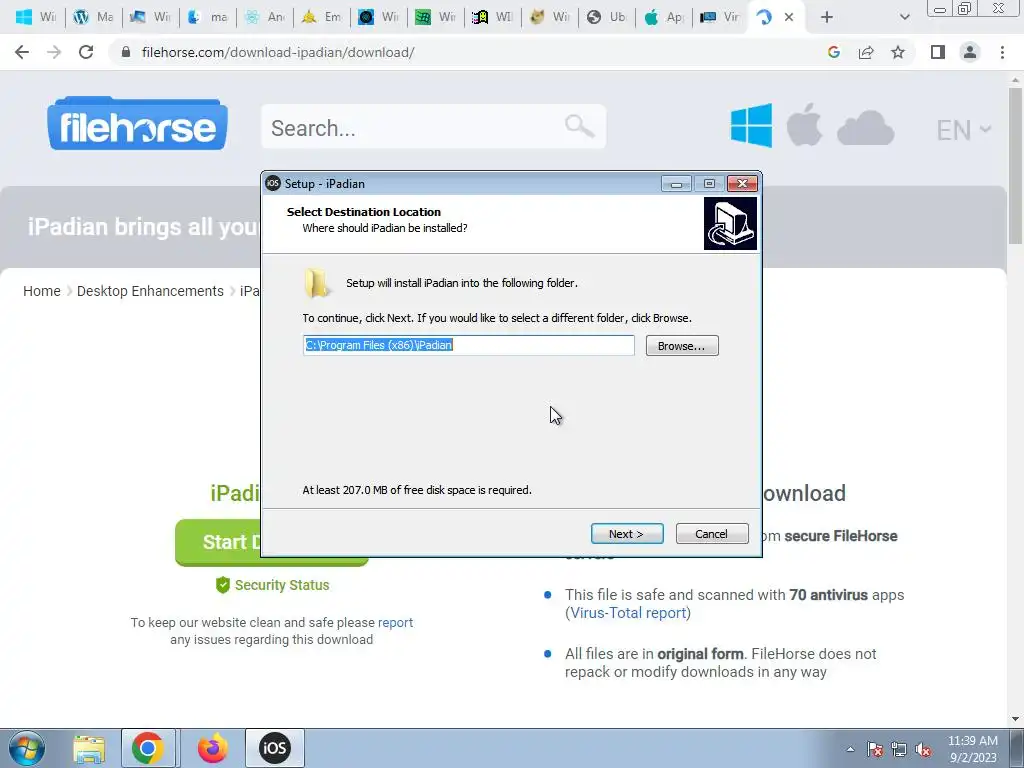Click the iOS installer taskbar icon
The height and width of the screenshot is (768, 1024).
(x=274, y=748)
